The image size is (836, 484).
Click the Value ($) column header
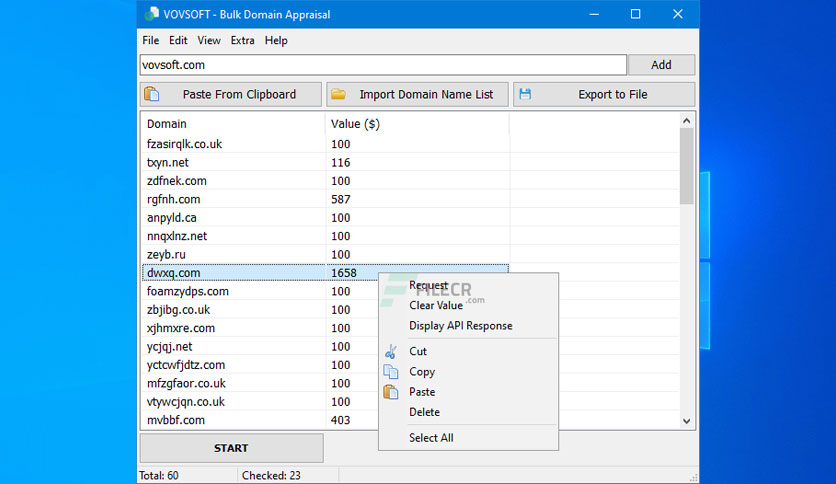(x=417, y=124)
